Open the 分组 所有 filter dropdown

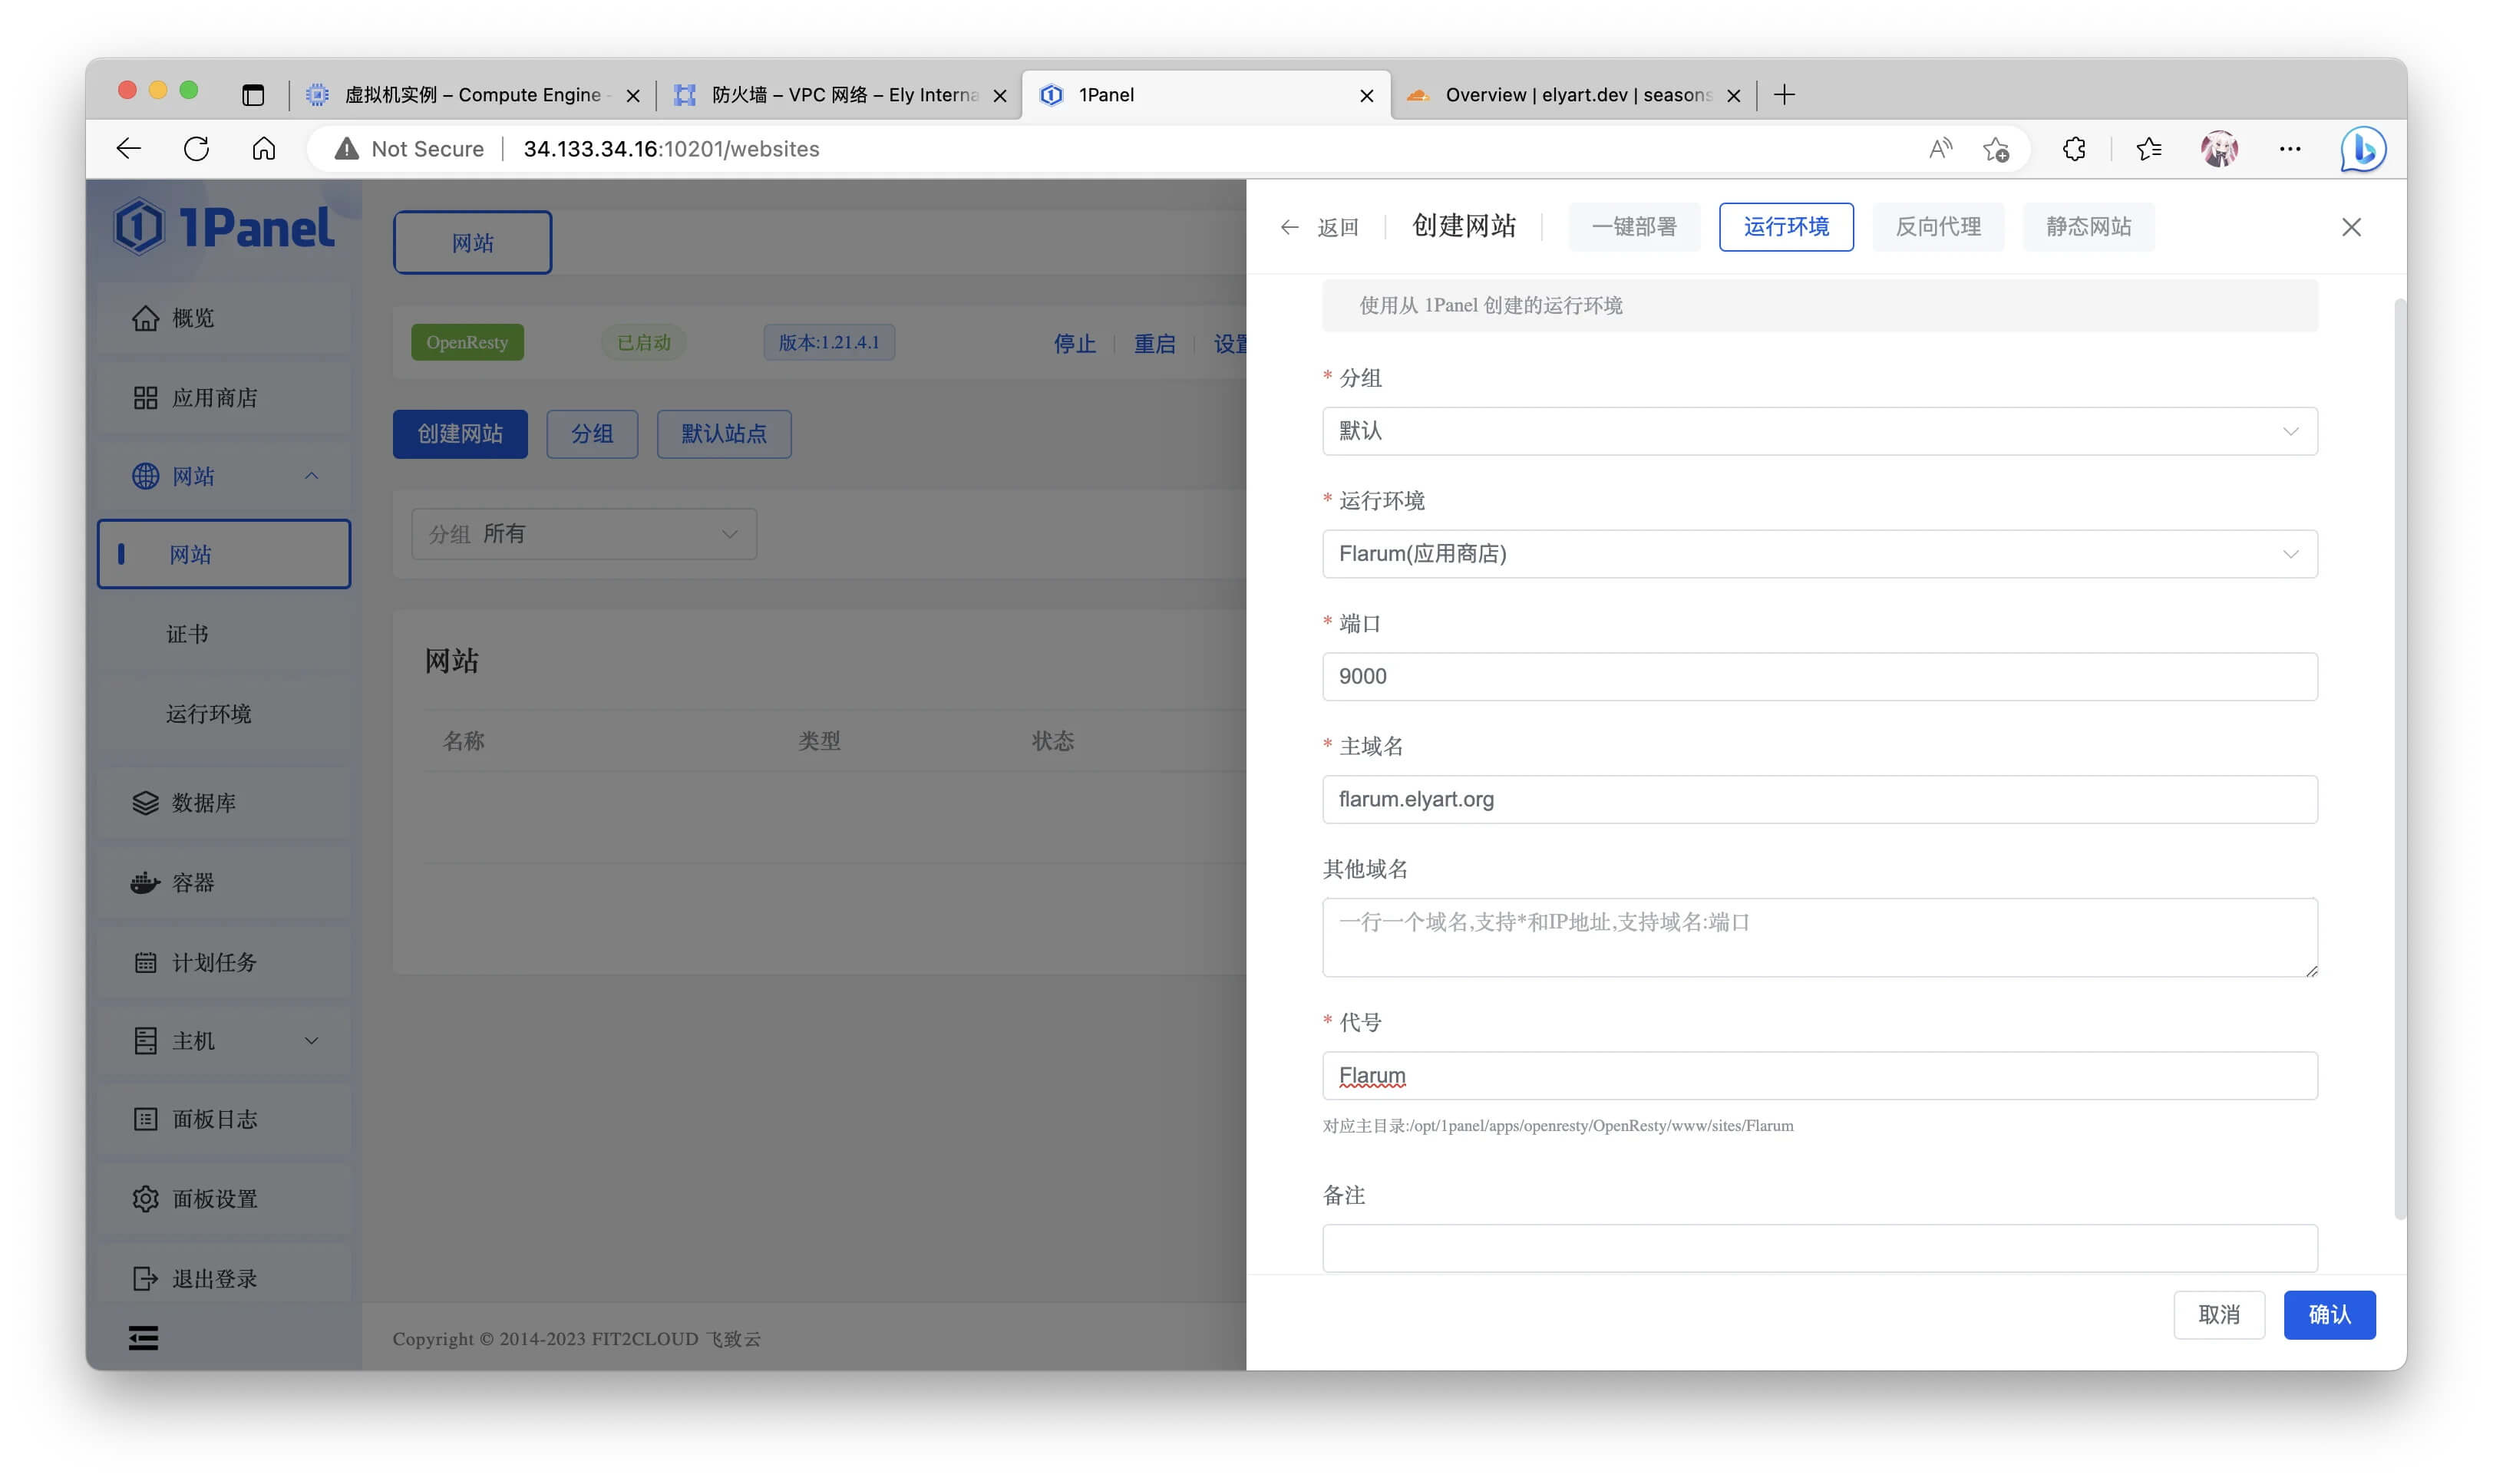point(584,534)
